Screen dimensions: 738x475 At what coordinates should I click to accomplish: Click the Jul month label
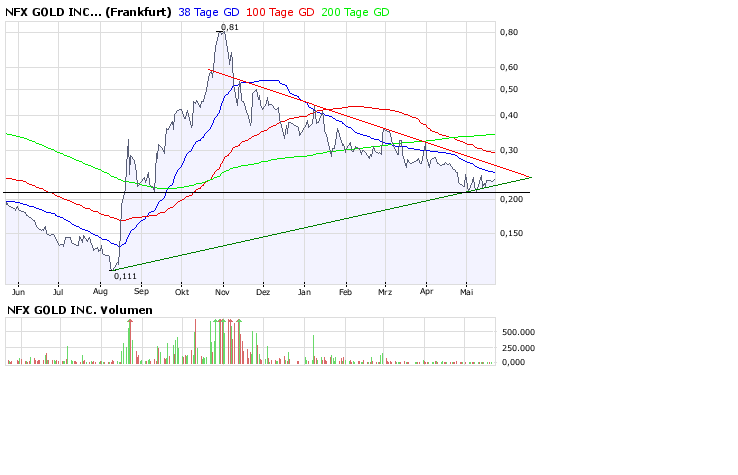click(58, 292)
